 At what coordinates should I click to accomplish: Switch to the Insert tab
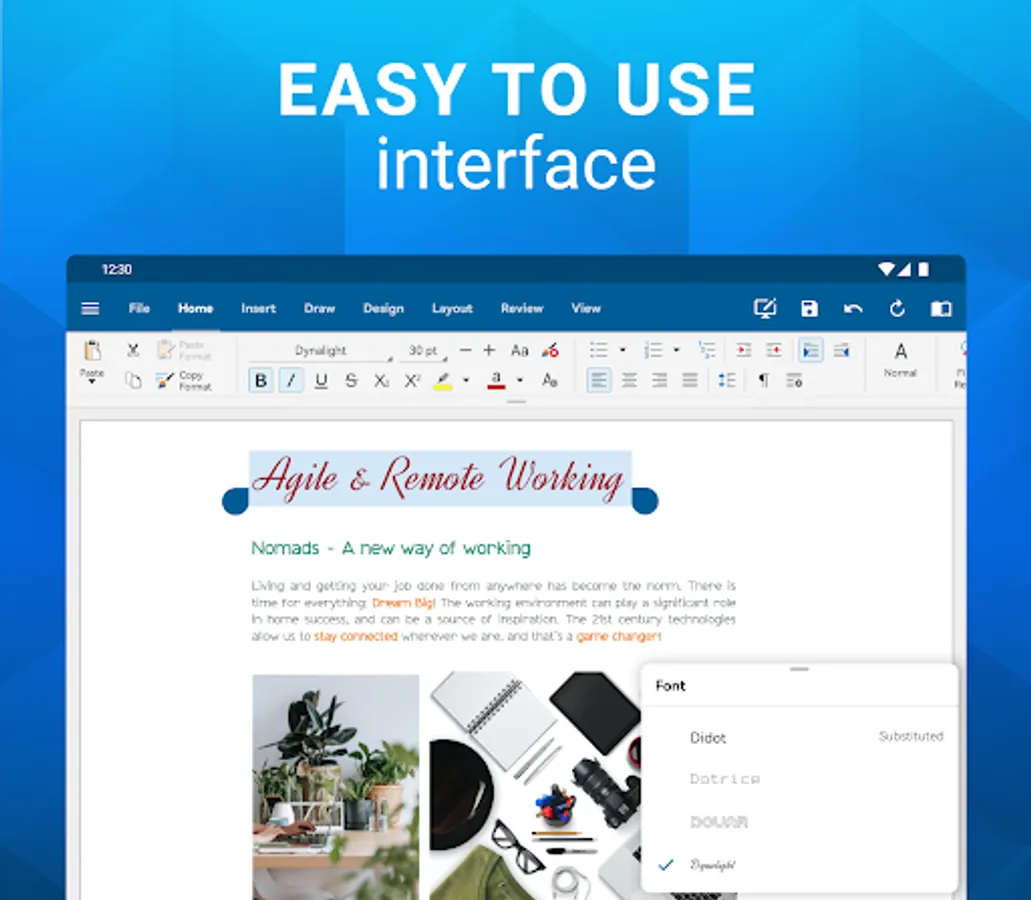click(258, 308)
